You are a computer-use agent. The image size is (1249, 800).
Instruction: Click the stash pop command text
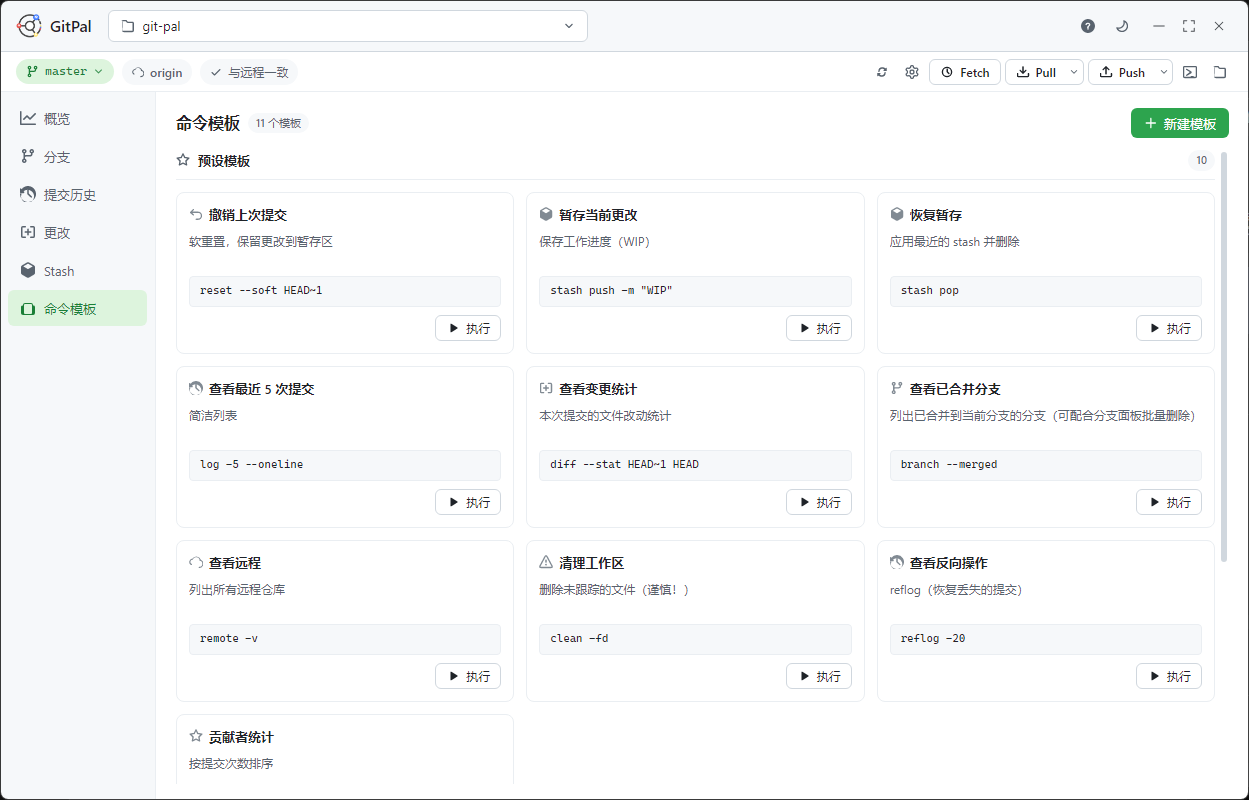click(930, 291)
